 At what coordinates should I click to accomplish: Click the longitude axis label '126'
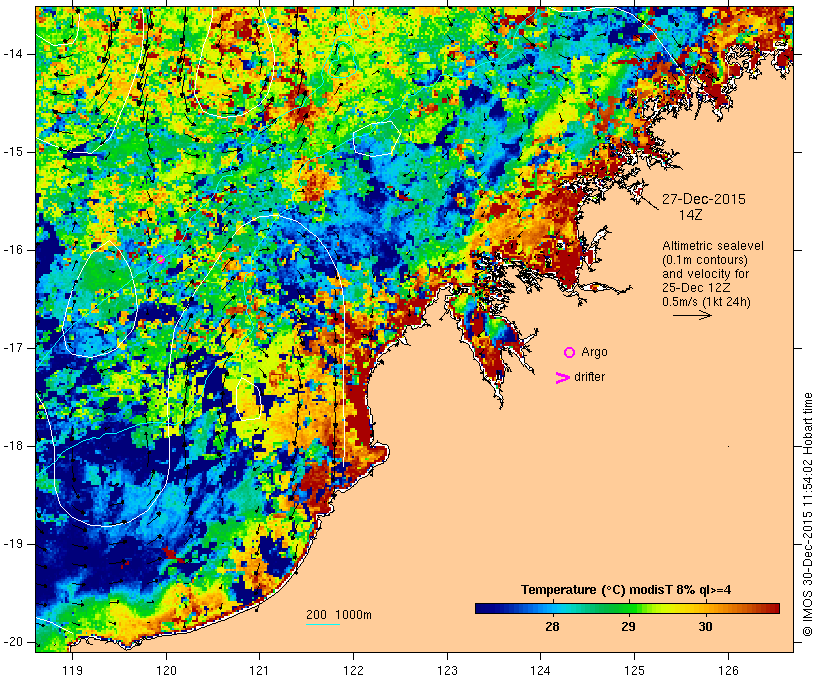(728, 671)
